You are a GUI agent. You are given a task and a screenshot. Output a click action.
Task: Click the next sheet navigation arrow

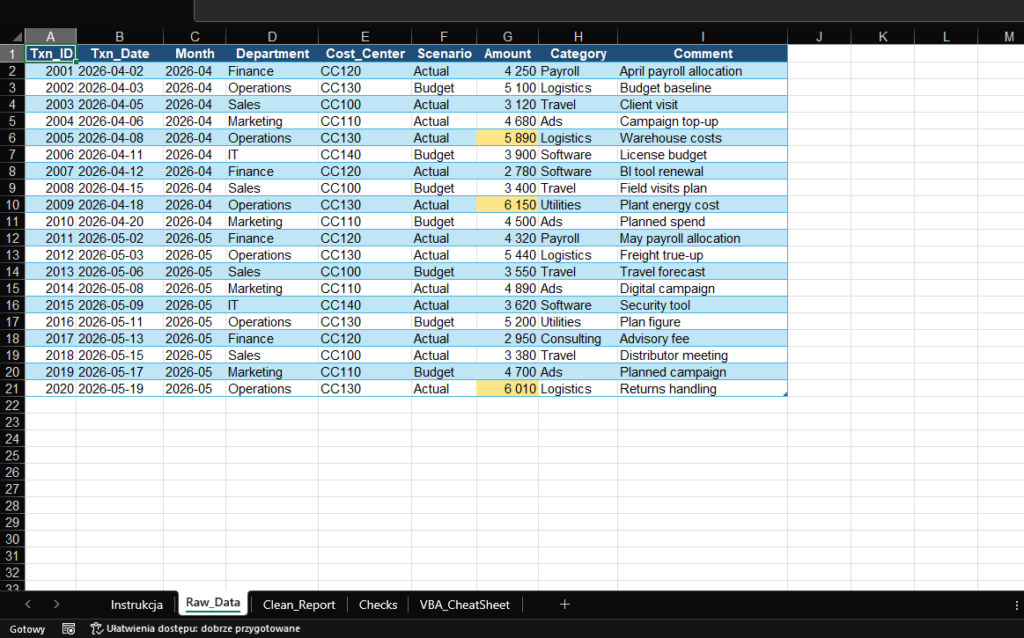[56, 604]
